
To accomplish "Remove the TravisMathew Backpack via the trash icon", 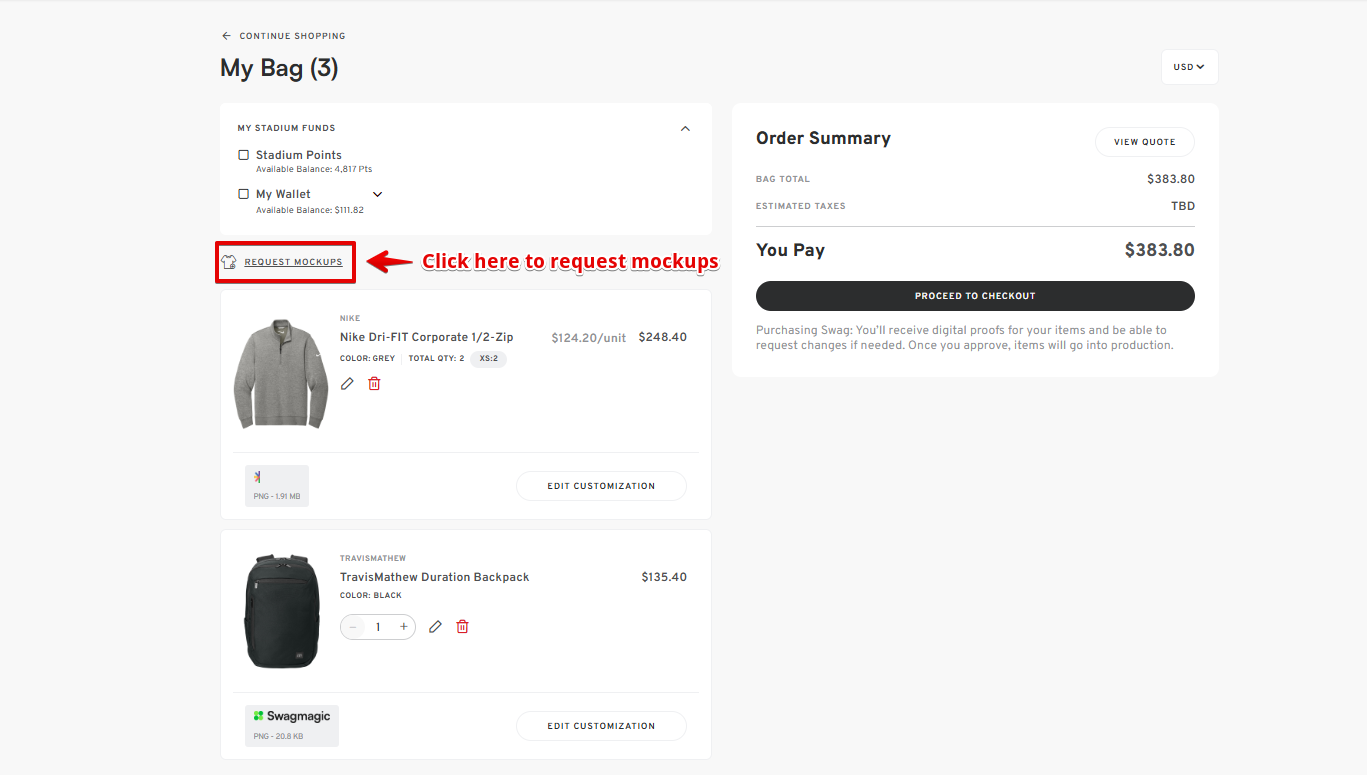I will click(462, 627).
